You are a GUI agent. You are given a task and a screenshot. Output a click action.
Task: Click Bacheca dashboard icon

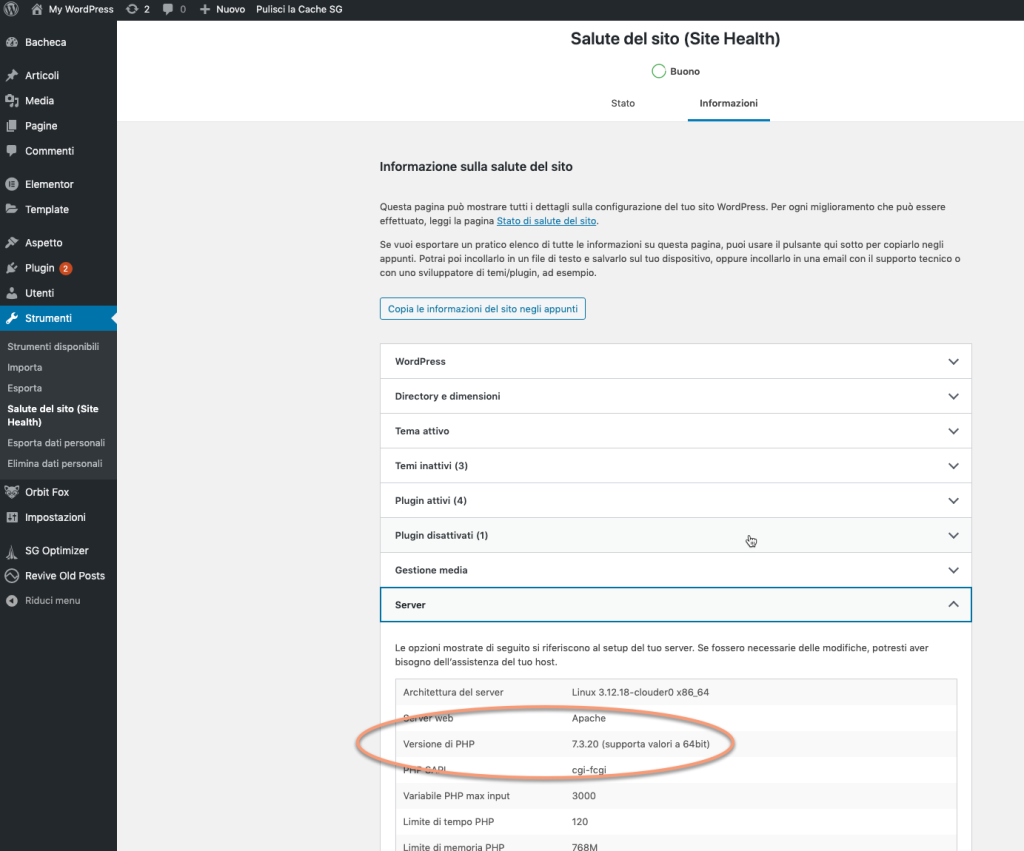pyautogui.click(x=12, y=42)
